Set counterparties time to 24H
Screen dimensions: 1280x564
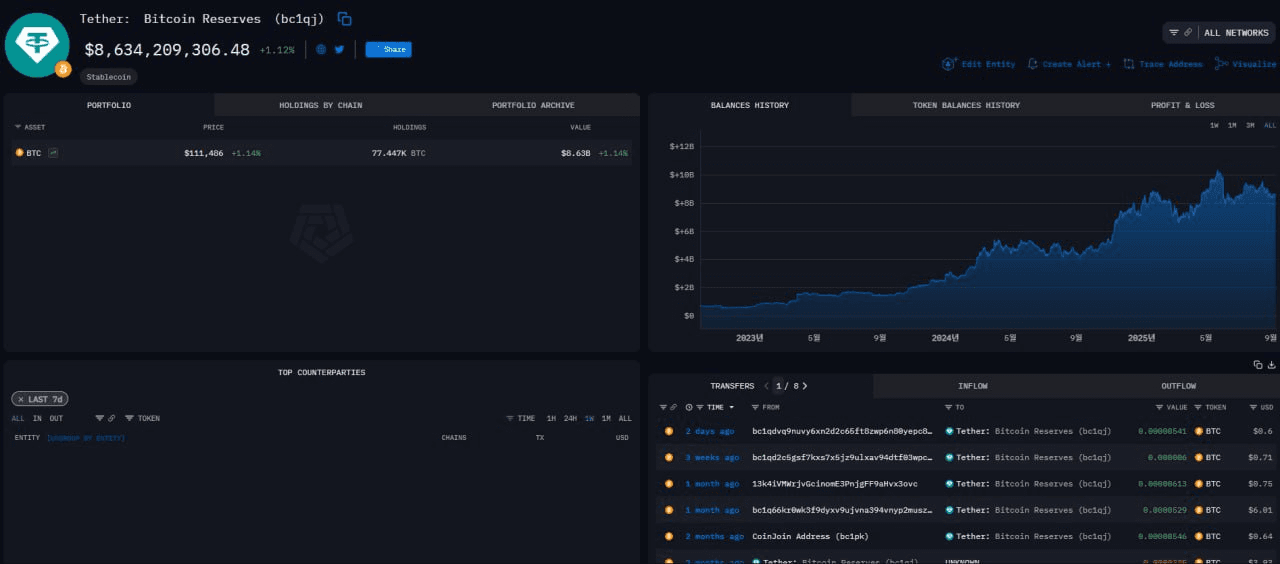coord(570,418)
